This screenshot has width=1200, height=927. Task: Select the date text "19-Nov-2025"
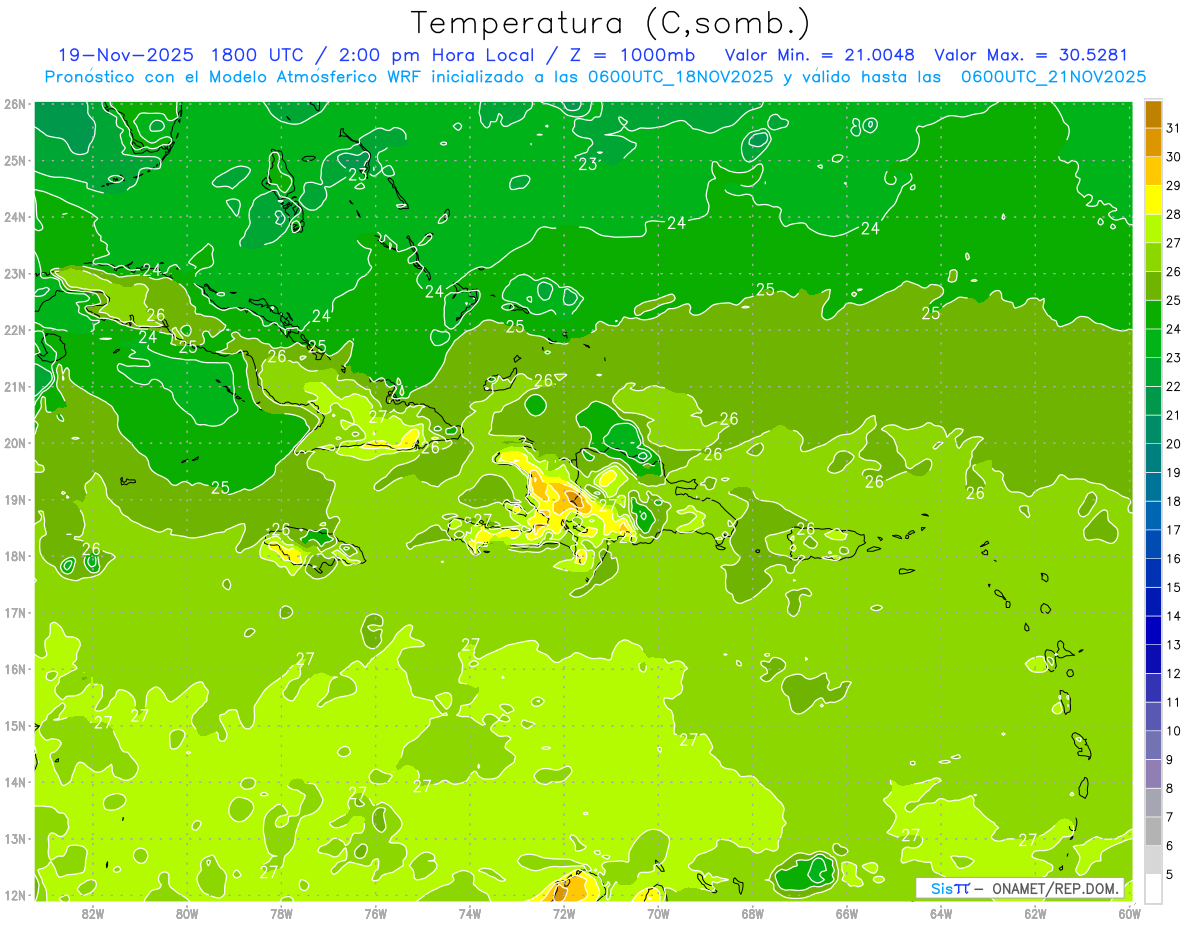[x=125, y=55]
